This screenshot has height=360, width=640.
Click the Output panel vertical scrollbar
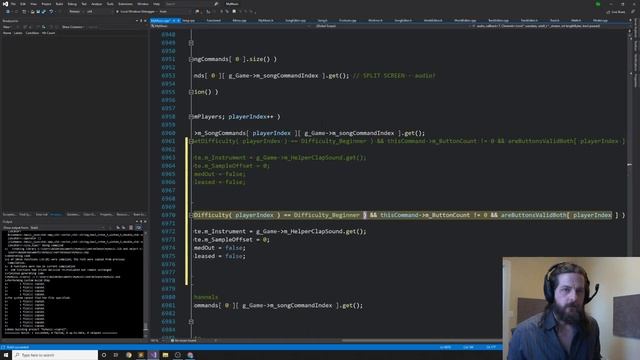(x=145, y=284)
